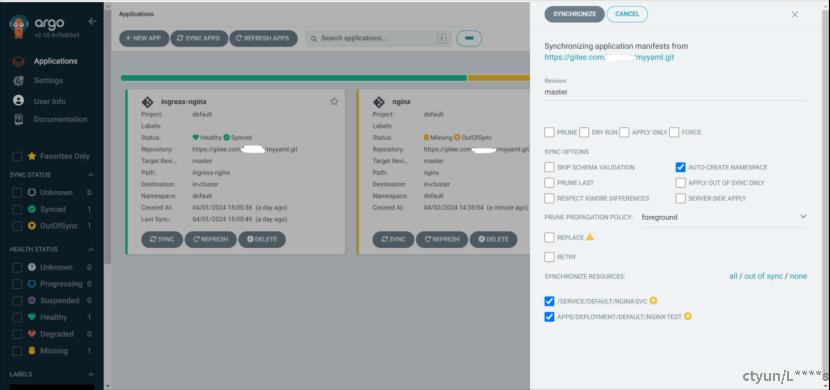This screenshot has width=830, height=390.
Task: Collapse the SYNC STATUS filter section
Action: click(91, 175)
